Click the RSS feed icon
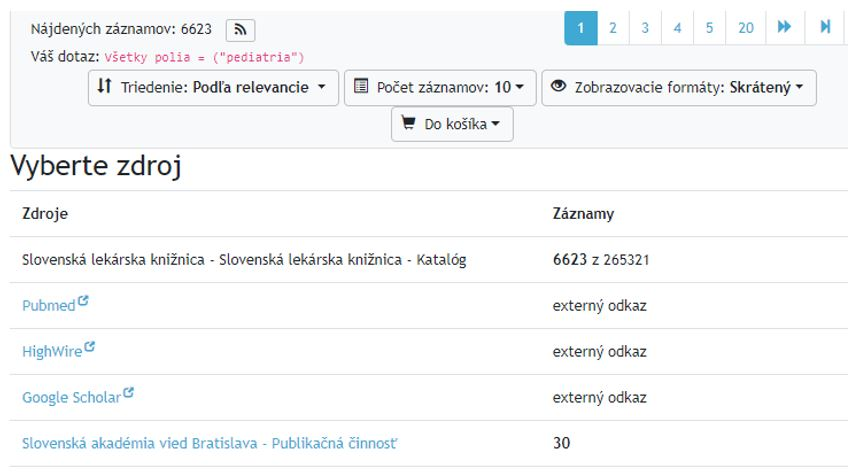Image resolution: width=851 pixels, height=474 pixels. coord(240,30)
